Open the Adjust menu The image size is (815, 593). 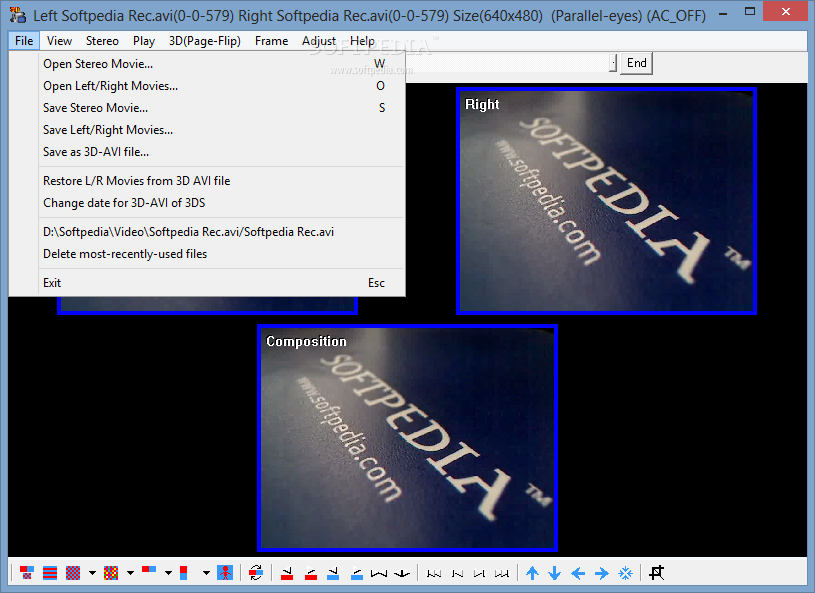click(319, 41)
